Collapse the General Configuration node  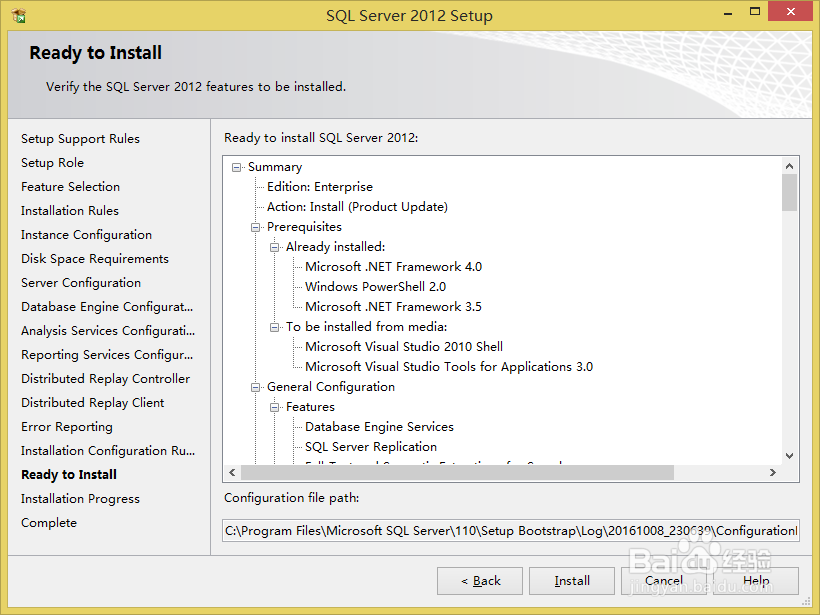[256, 386]
